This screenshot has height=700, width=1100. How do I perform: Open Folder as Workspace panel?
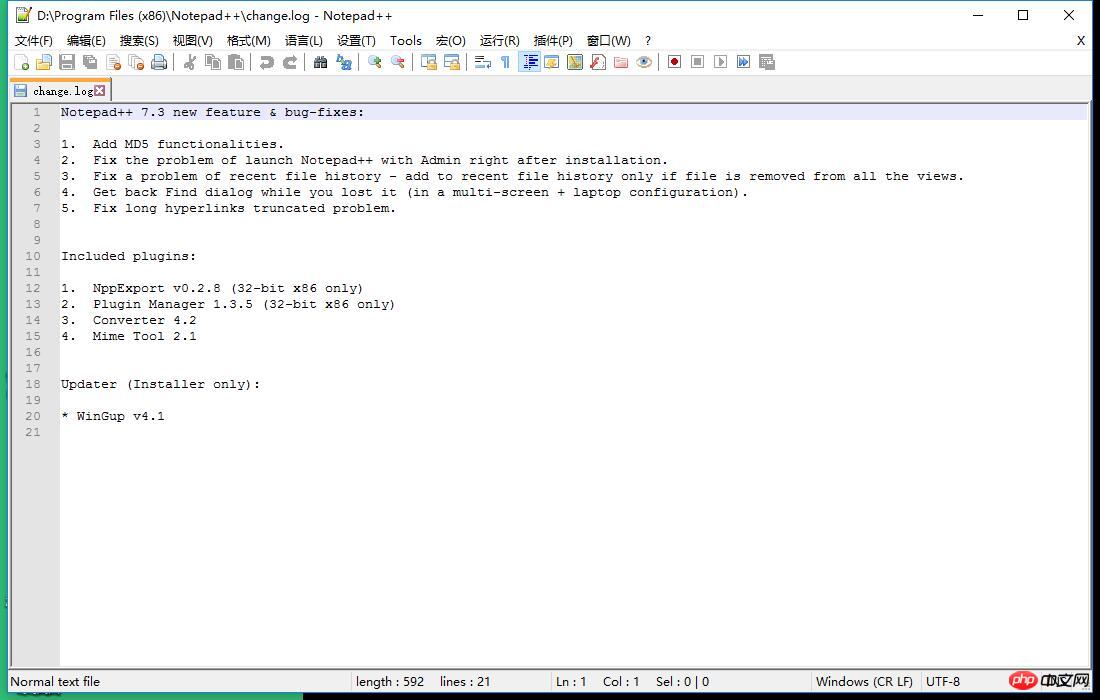click(x=621, y=62)
